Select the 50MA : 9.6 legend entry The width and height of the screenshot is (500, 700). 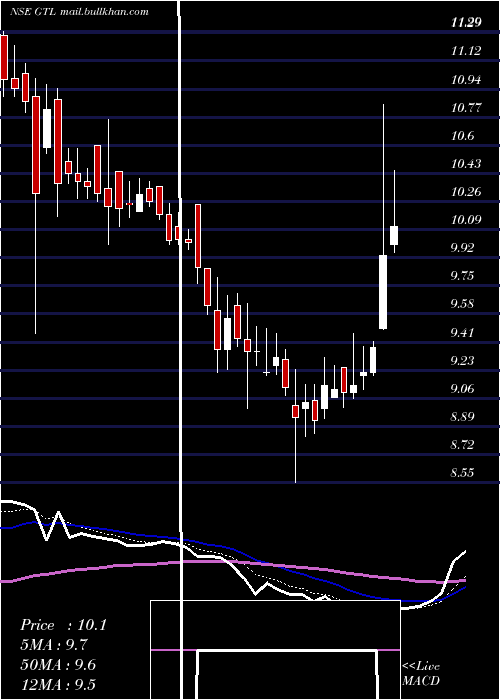pyautogui.click(x=58, y=665)
